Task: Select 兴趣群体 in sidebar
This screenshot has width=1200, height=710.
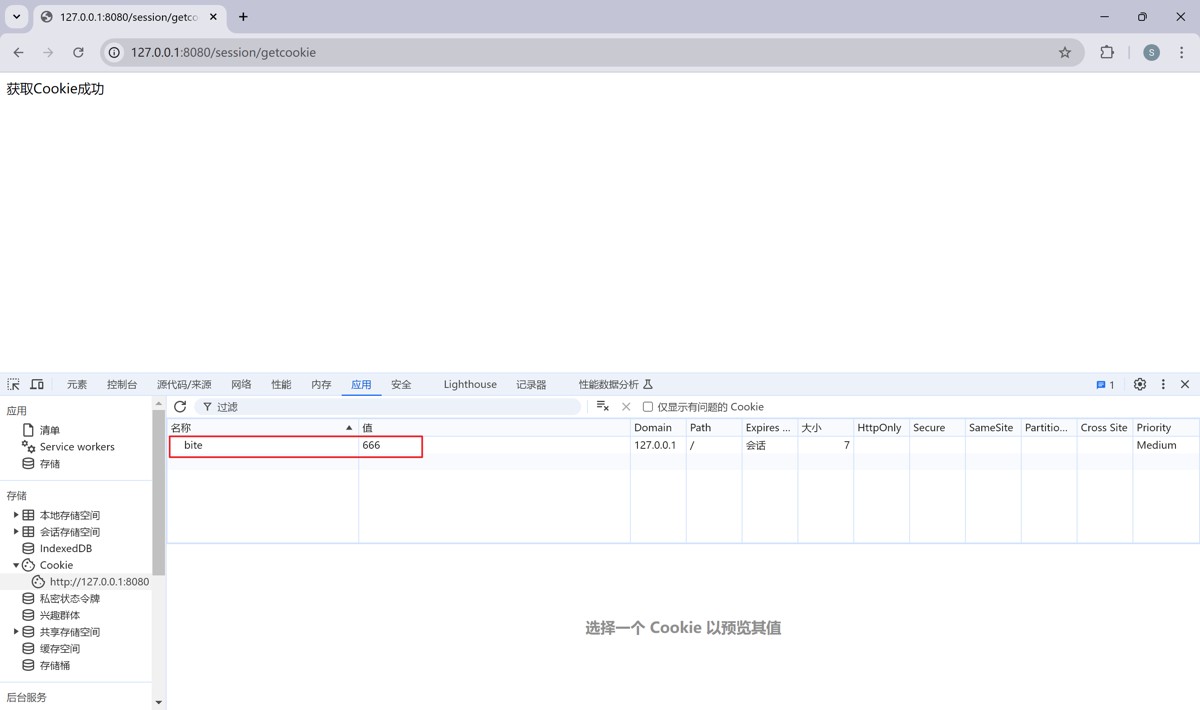Action: [x=59, y=615]
